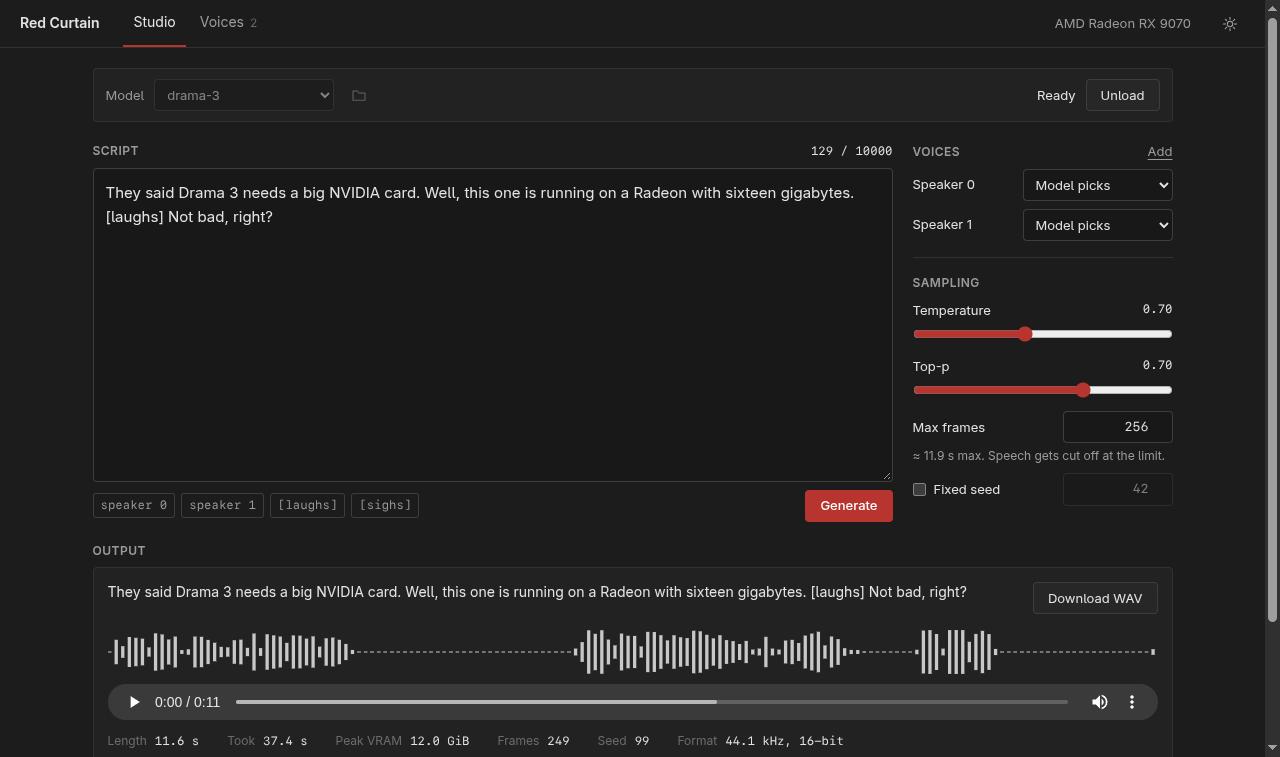Toggle the light/dark theme sun icon
The height and width of the screenshot is (757, 1280).
point(1230,24)
